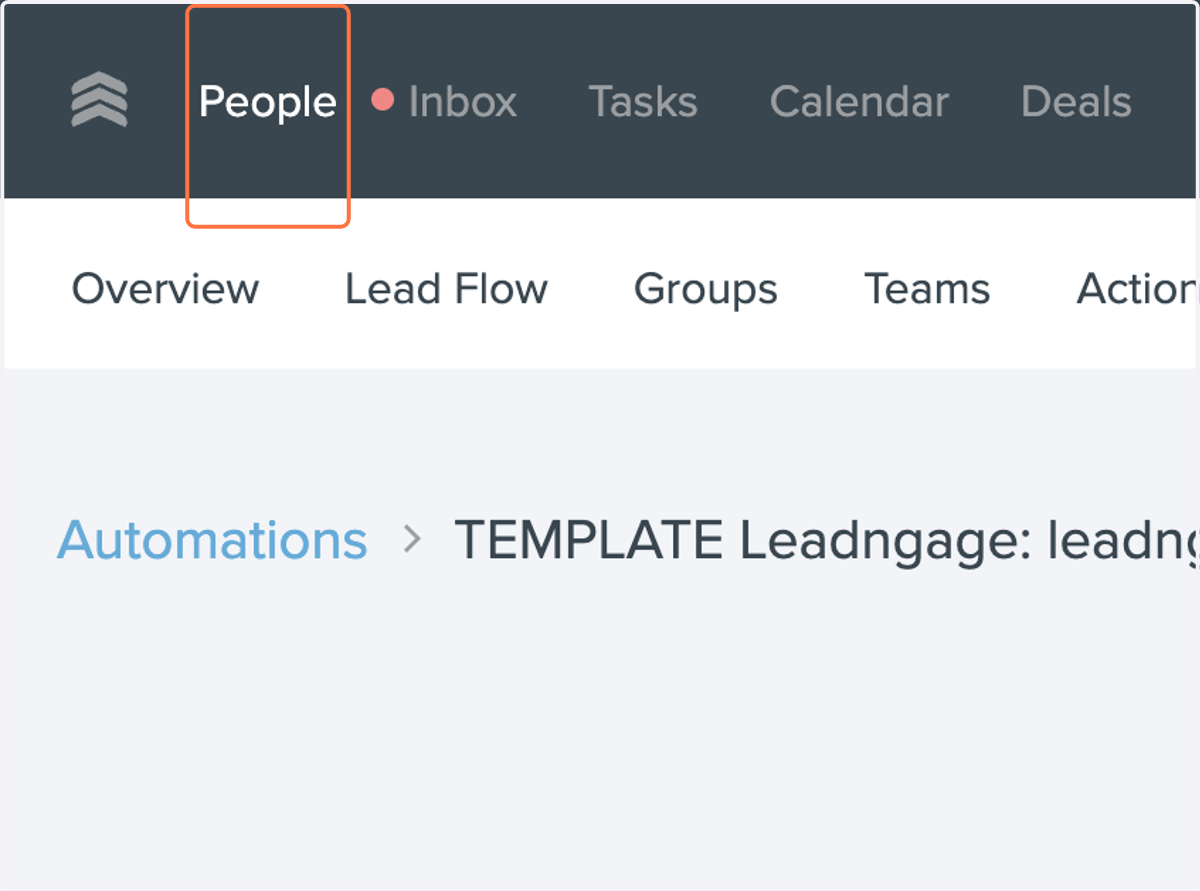1200x891 pixels.
Task: Open the Lead Flow sub-tab
Action: (x=446, y=289)
